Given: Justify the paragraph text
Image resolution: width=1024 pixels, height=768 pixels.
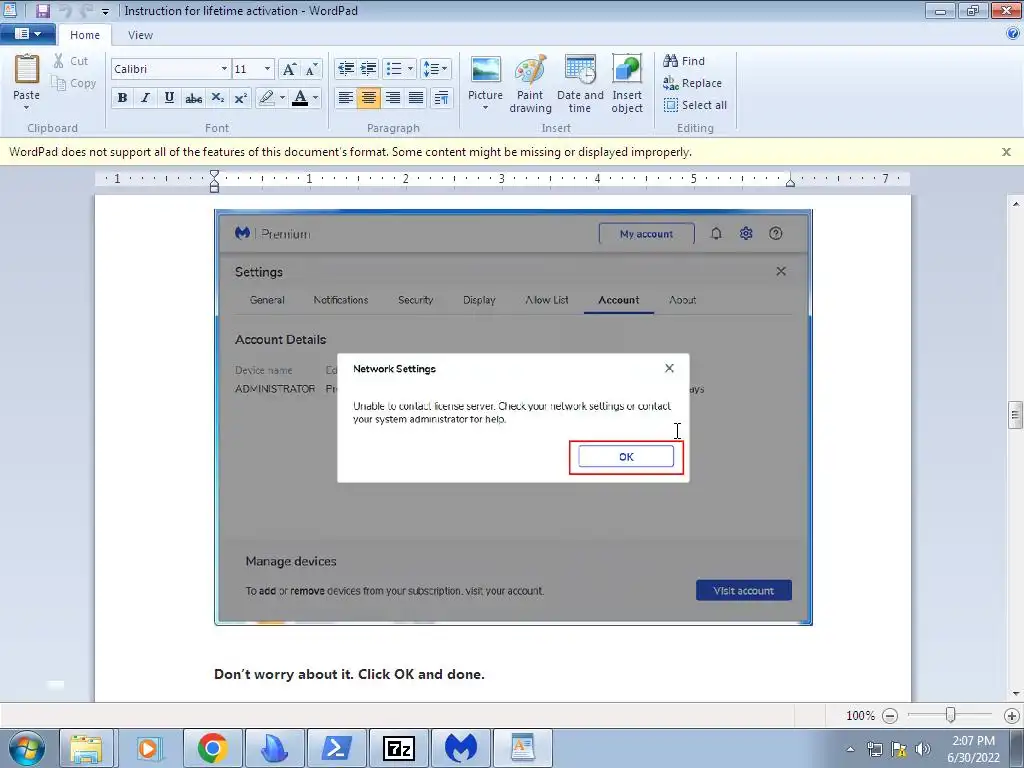Looking at the screenshot, I should tap(416, 98).
